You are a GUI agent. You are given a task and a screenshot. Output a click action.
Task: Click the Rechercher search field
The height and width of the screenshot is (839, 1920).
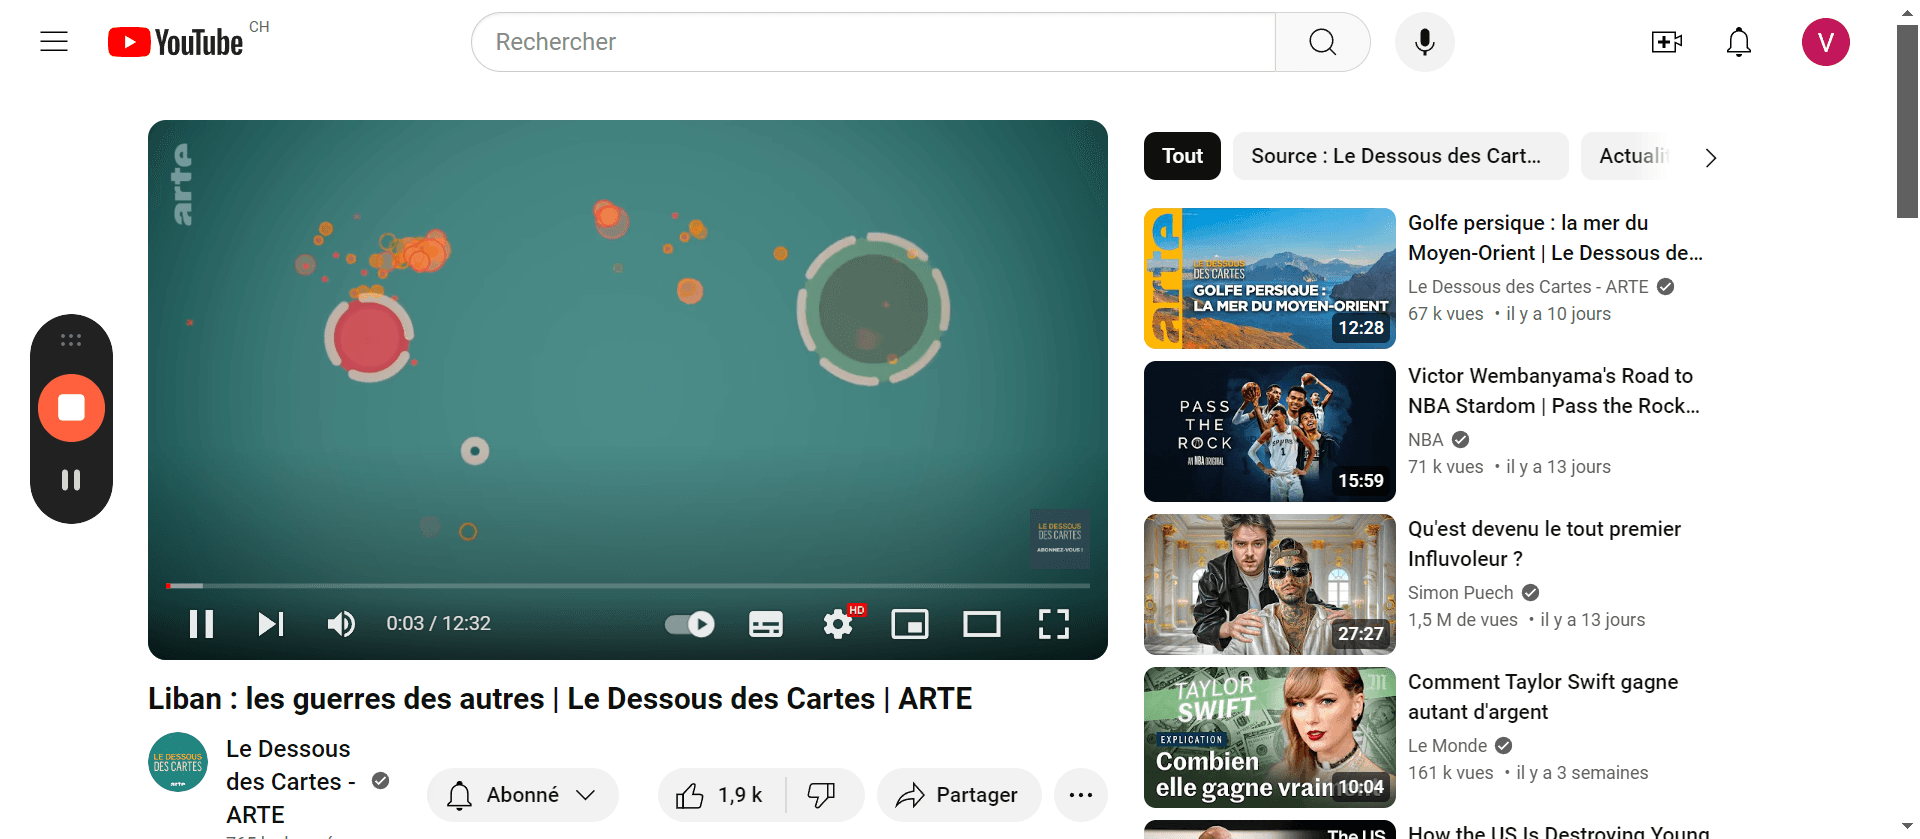[873, 42]
